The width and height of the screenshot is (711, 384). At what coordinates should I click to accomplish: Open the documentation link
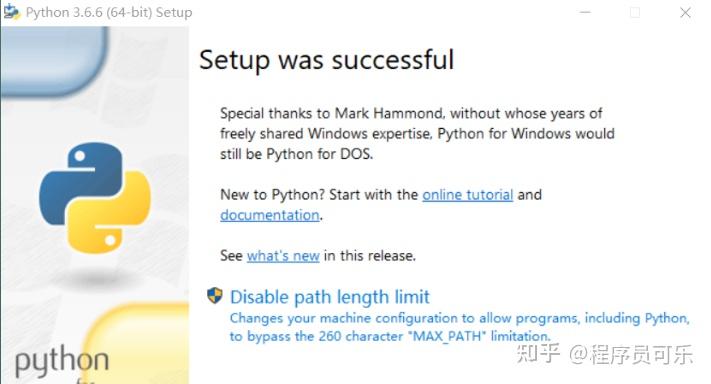[x=270, y=215]
